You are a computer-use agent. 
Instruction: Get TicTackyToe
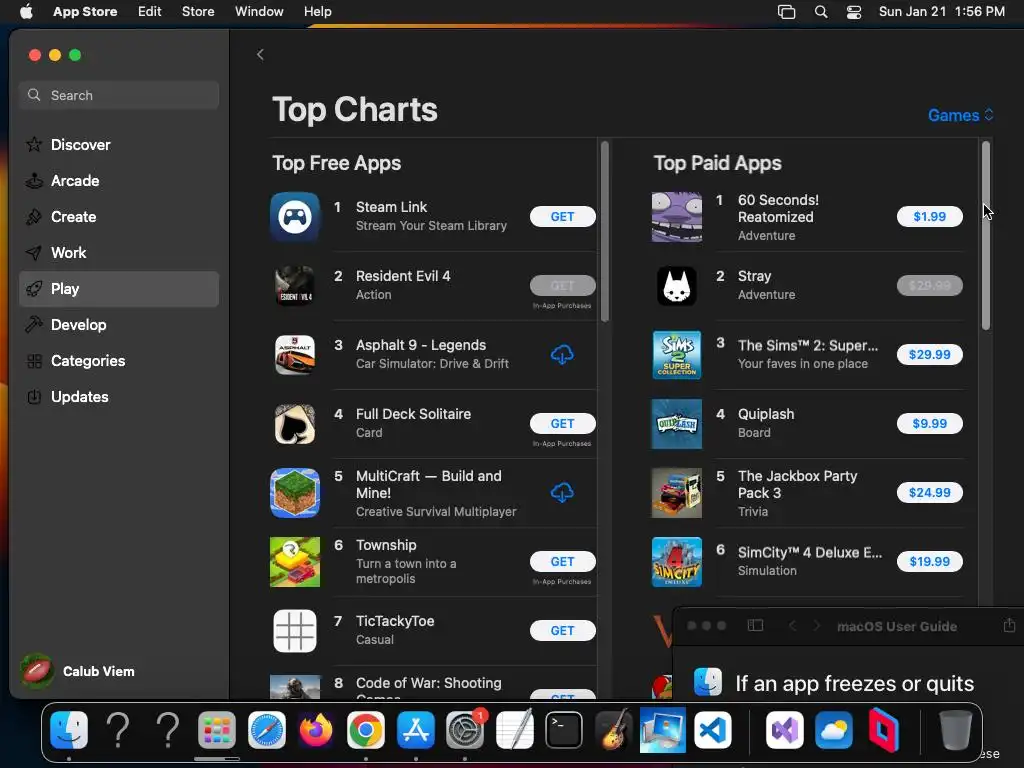click(562, 631)
